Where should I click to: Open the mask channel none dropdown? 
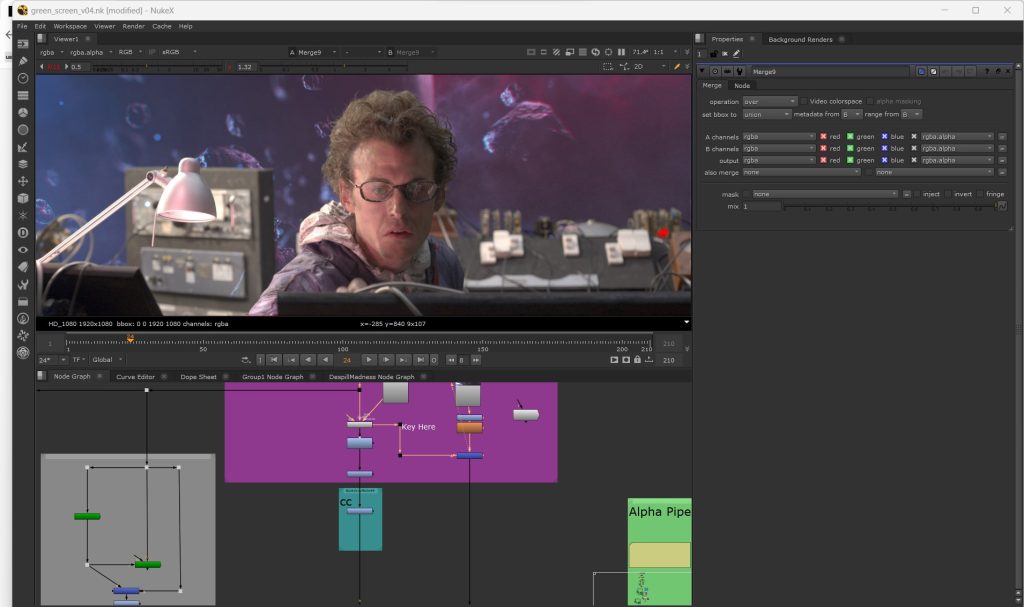(x=825, y=194)
